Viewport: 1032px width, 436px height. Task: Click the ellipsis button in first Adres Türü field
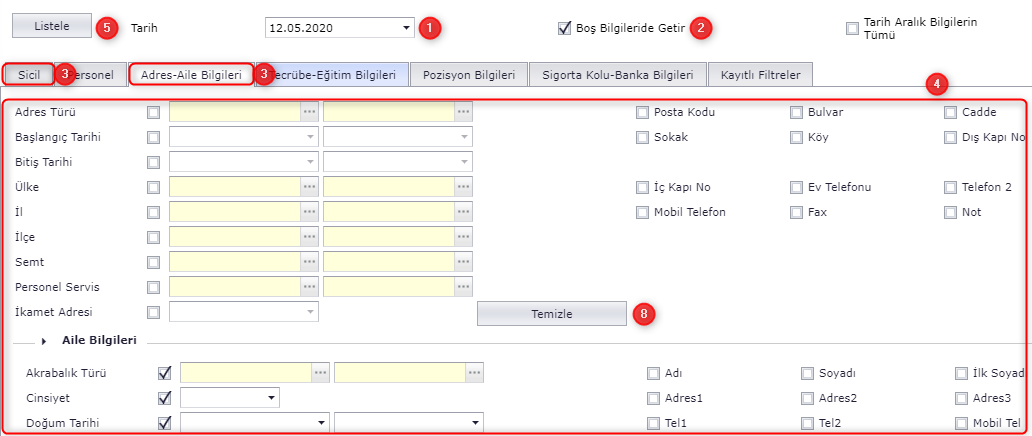[x=309, y=112]
